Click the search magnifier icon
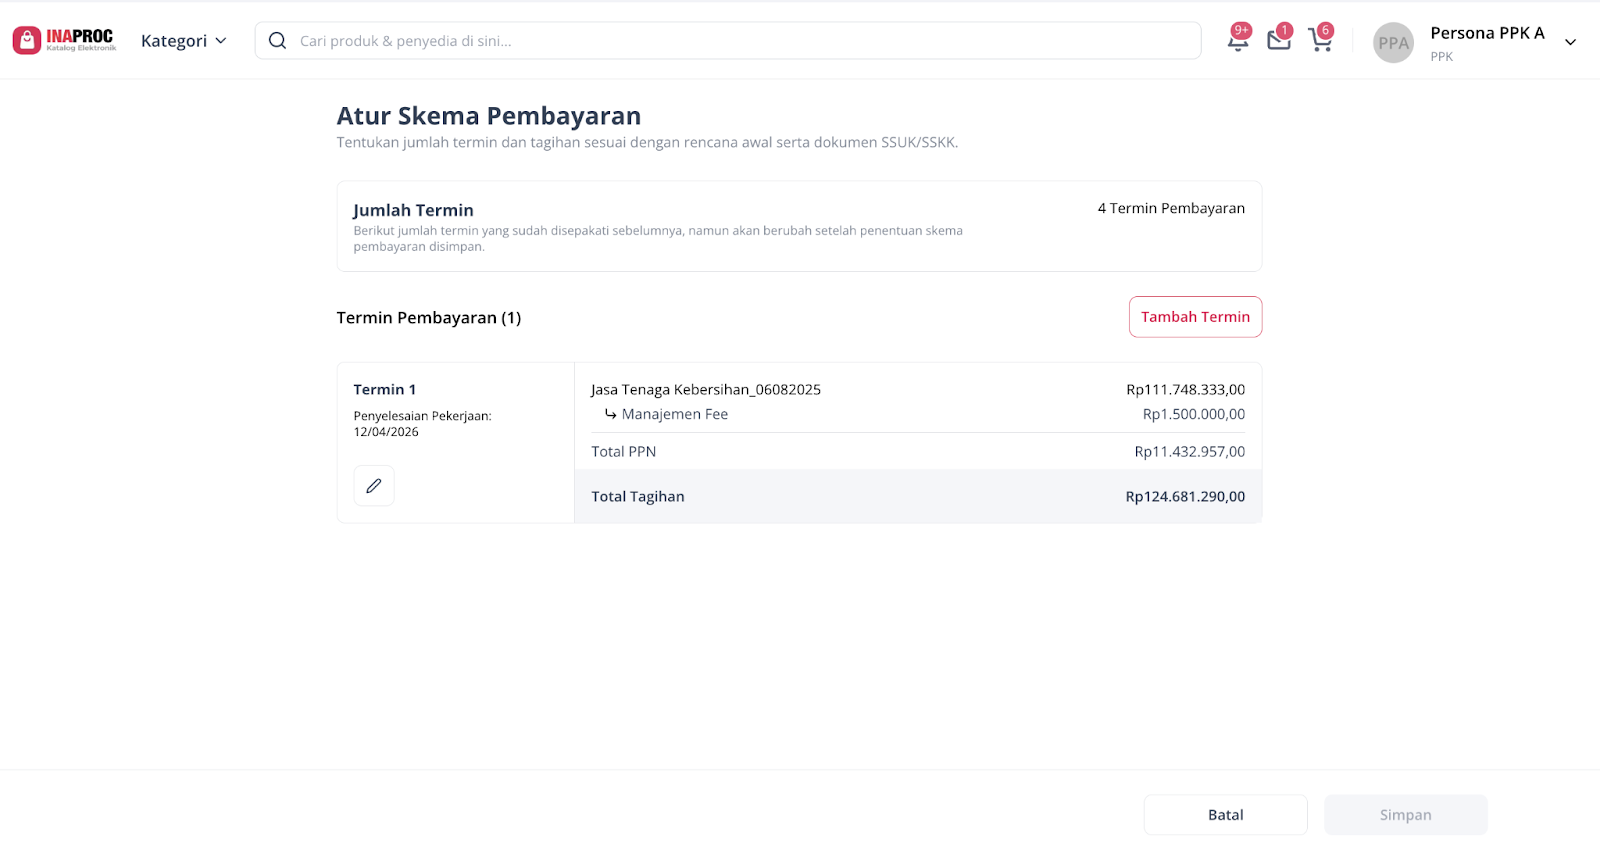 pos(277,41)
